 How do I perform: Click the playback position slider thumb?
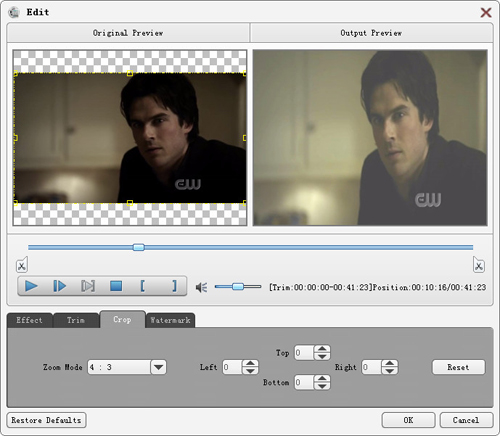(x=139, y=247)
